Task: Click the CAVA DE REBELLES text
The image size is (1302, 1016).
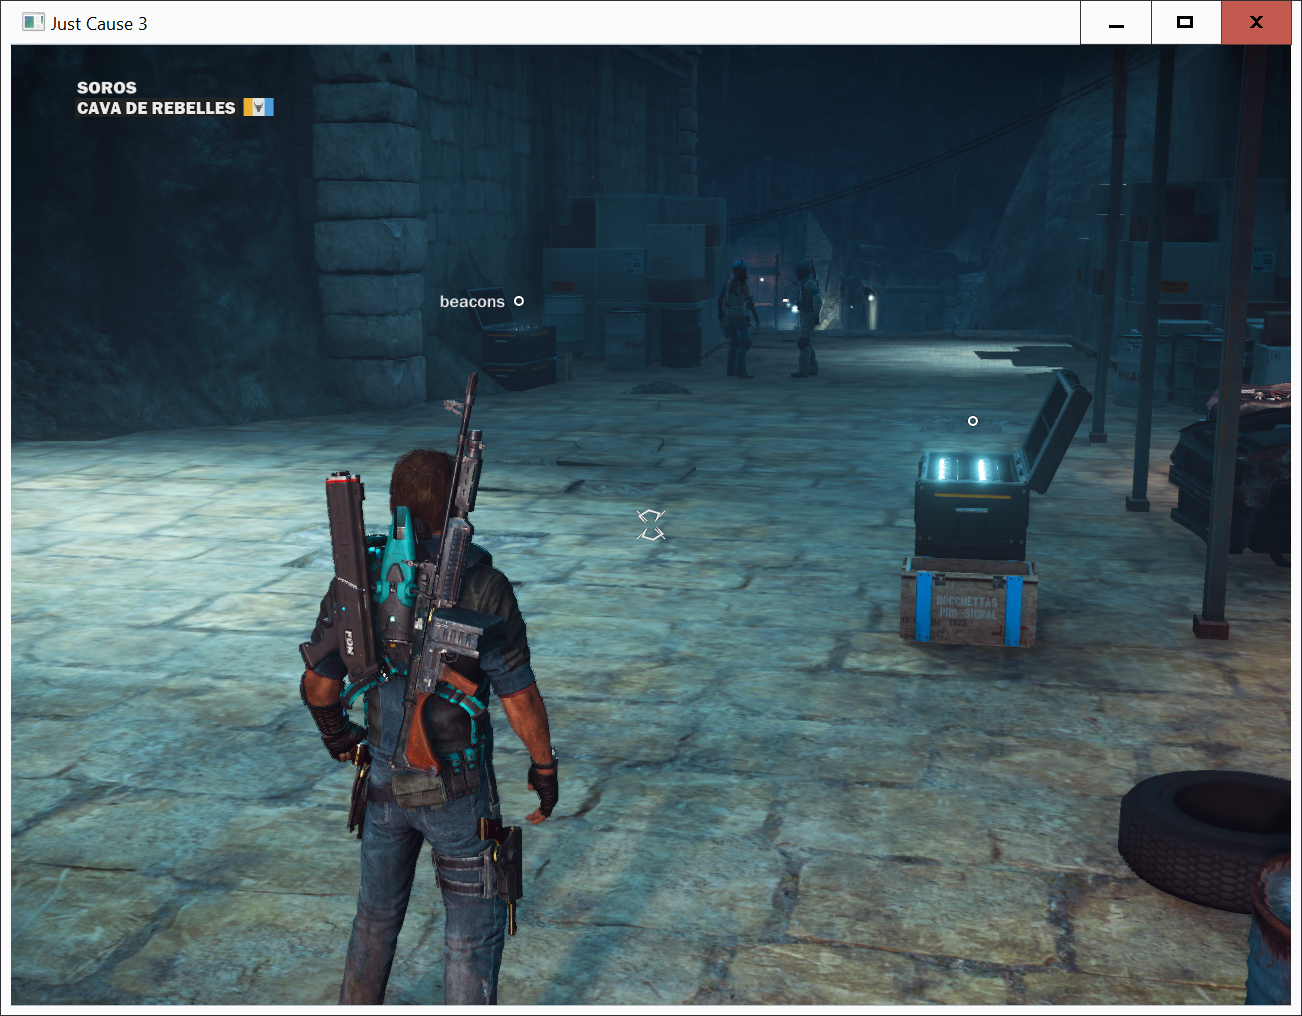Action: point(156,108)
